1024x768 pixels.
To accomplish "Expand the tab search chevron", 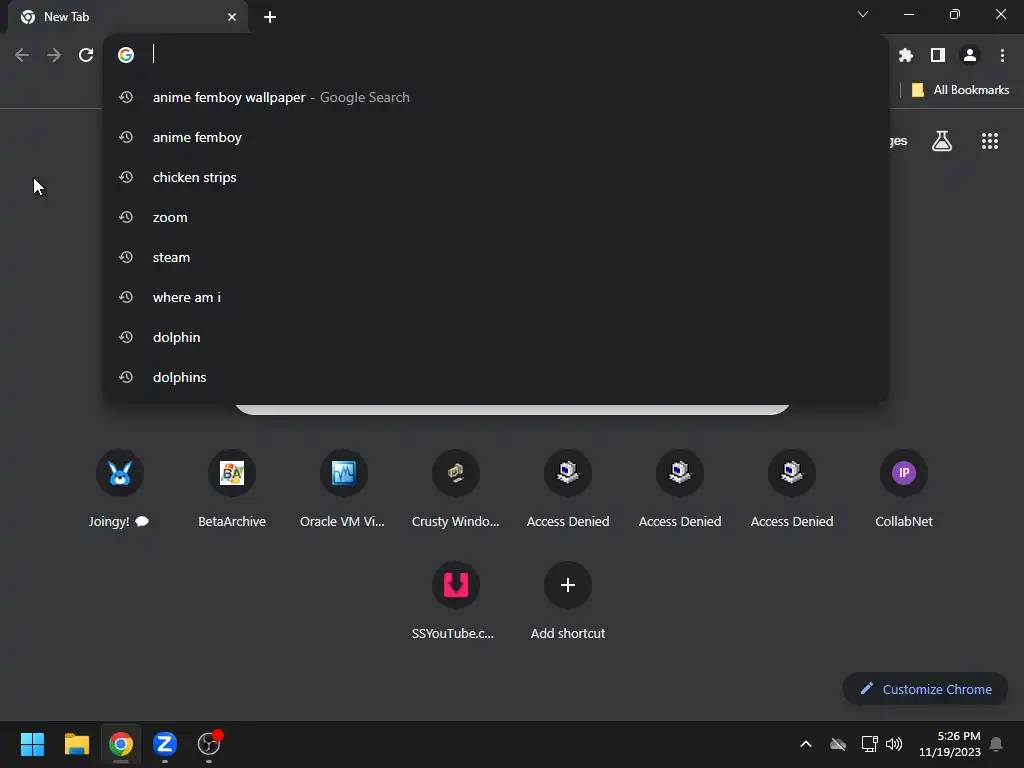I will click(863, 14).
